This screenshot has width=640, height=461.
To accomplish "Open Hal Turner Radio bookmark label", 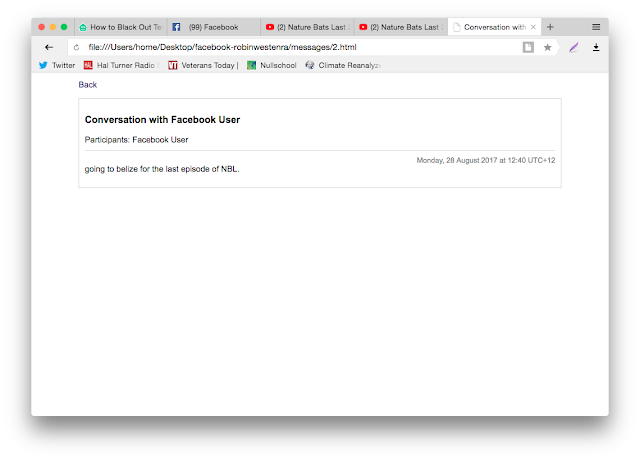I will [128, 65].
